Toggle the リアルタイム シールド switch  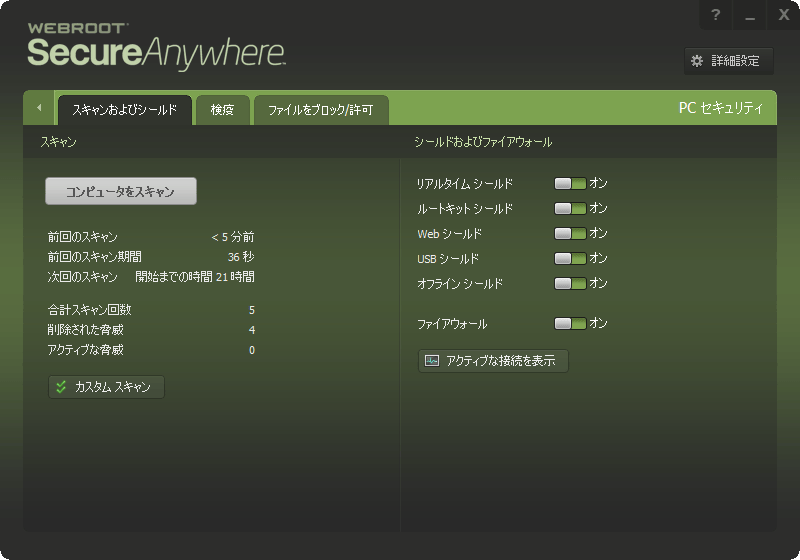[570, 184]
